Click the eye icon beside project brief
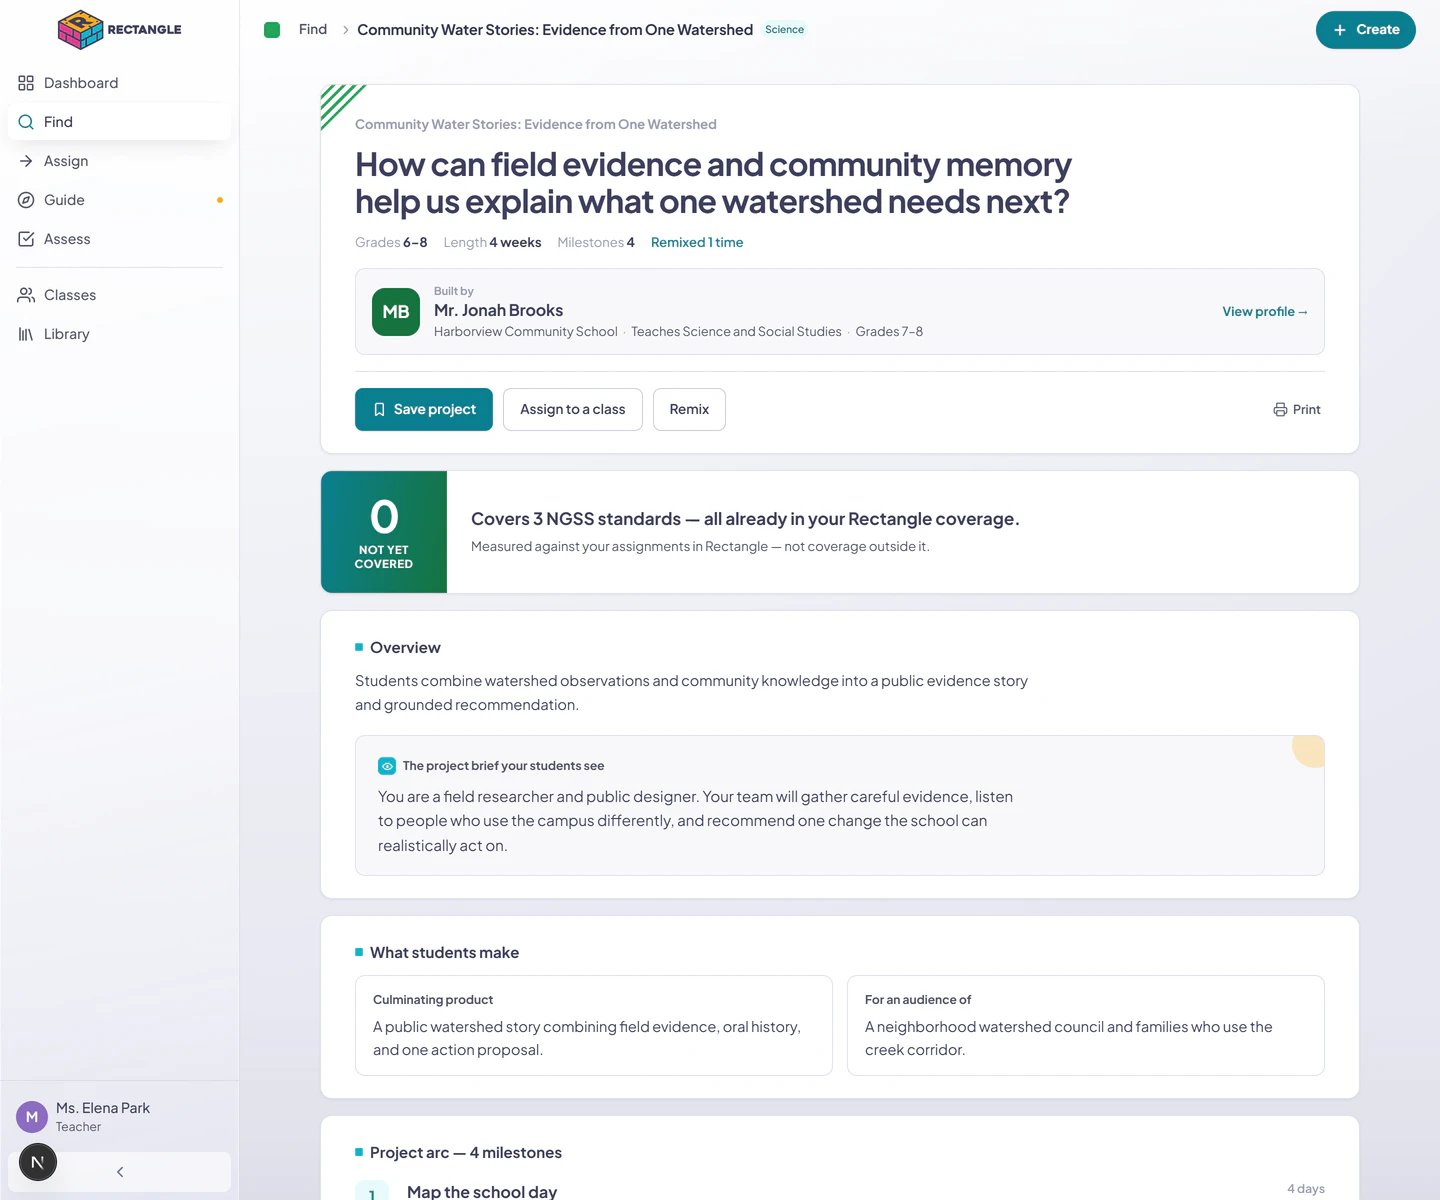 (387, 766)
